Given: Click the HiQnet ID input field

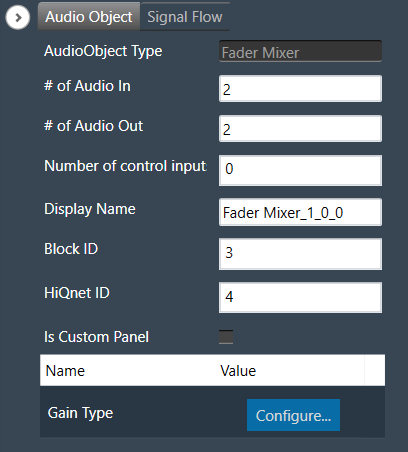Looking at the screenshot, I should coord(300,297).
